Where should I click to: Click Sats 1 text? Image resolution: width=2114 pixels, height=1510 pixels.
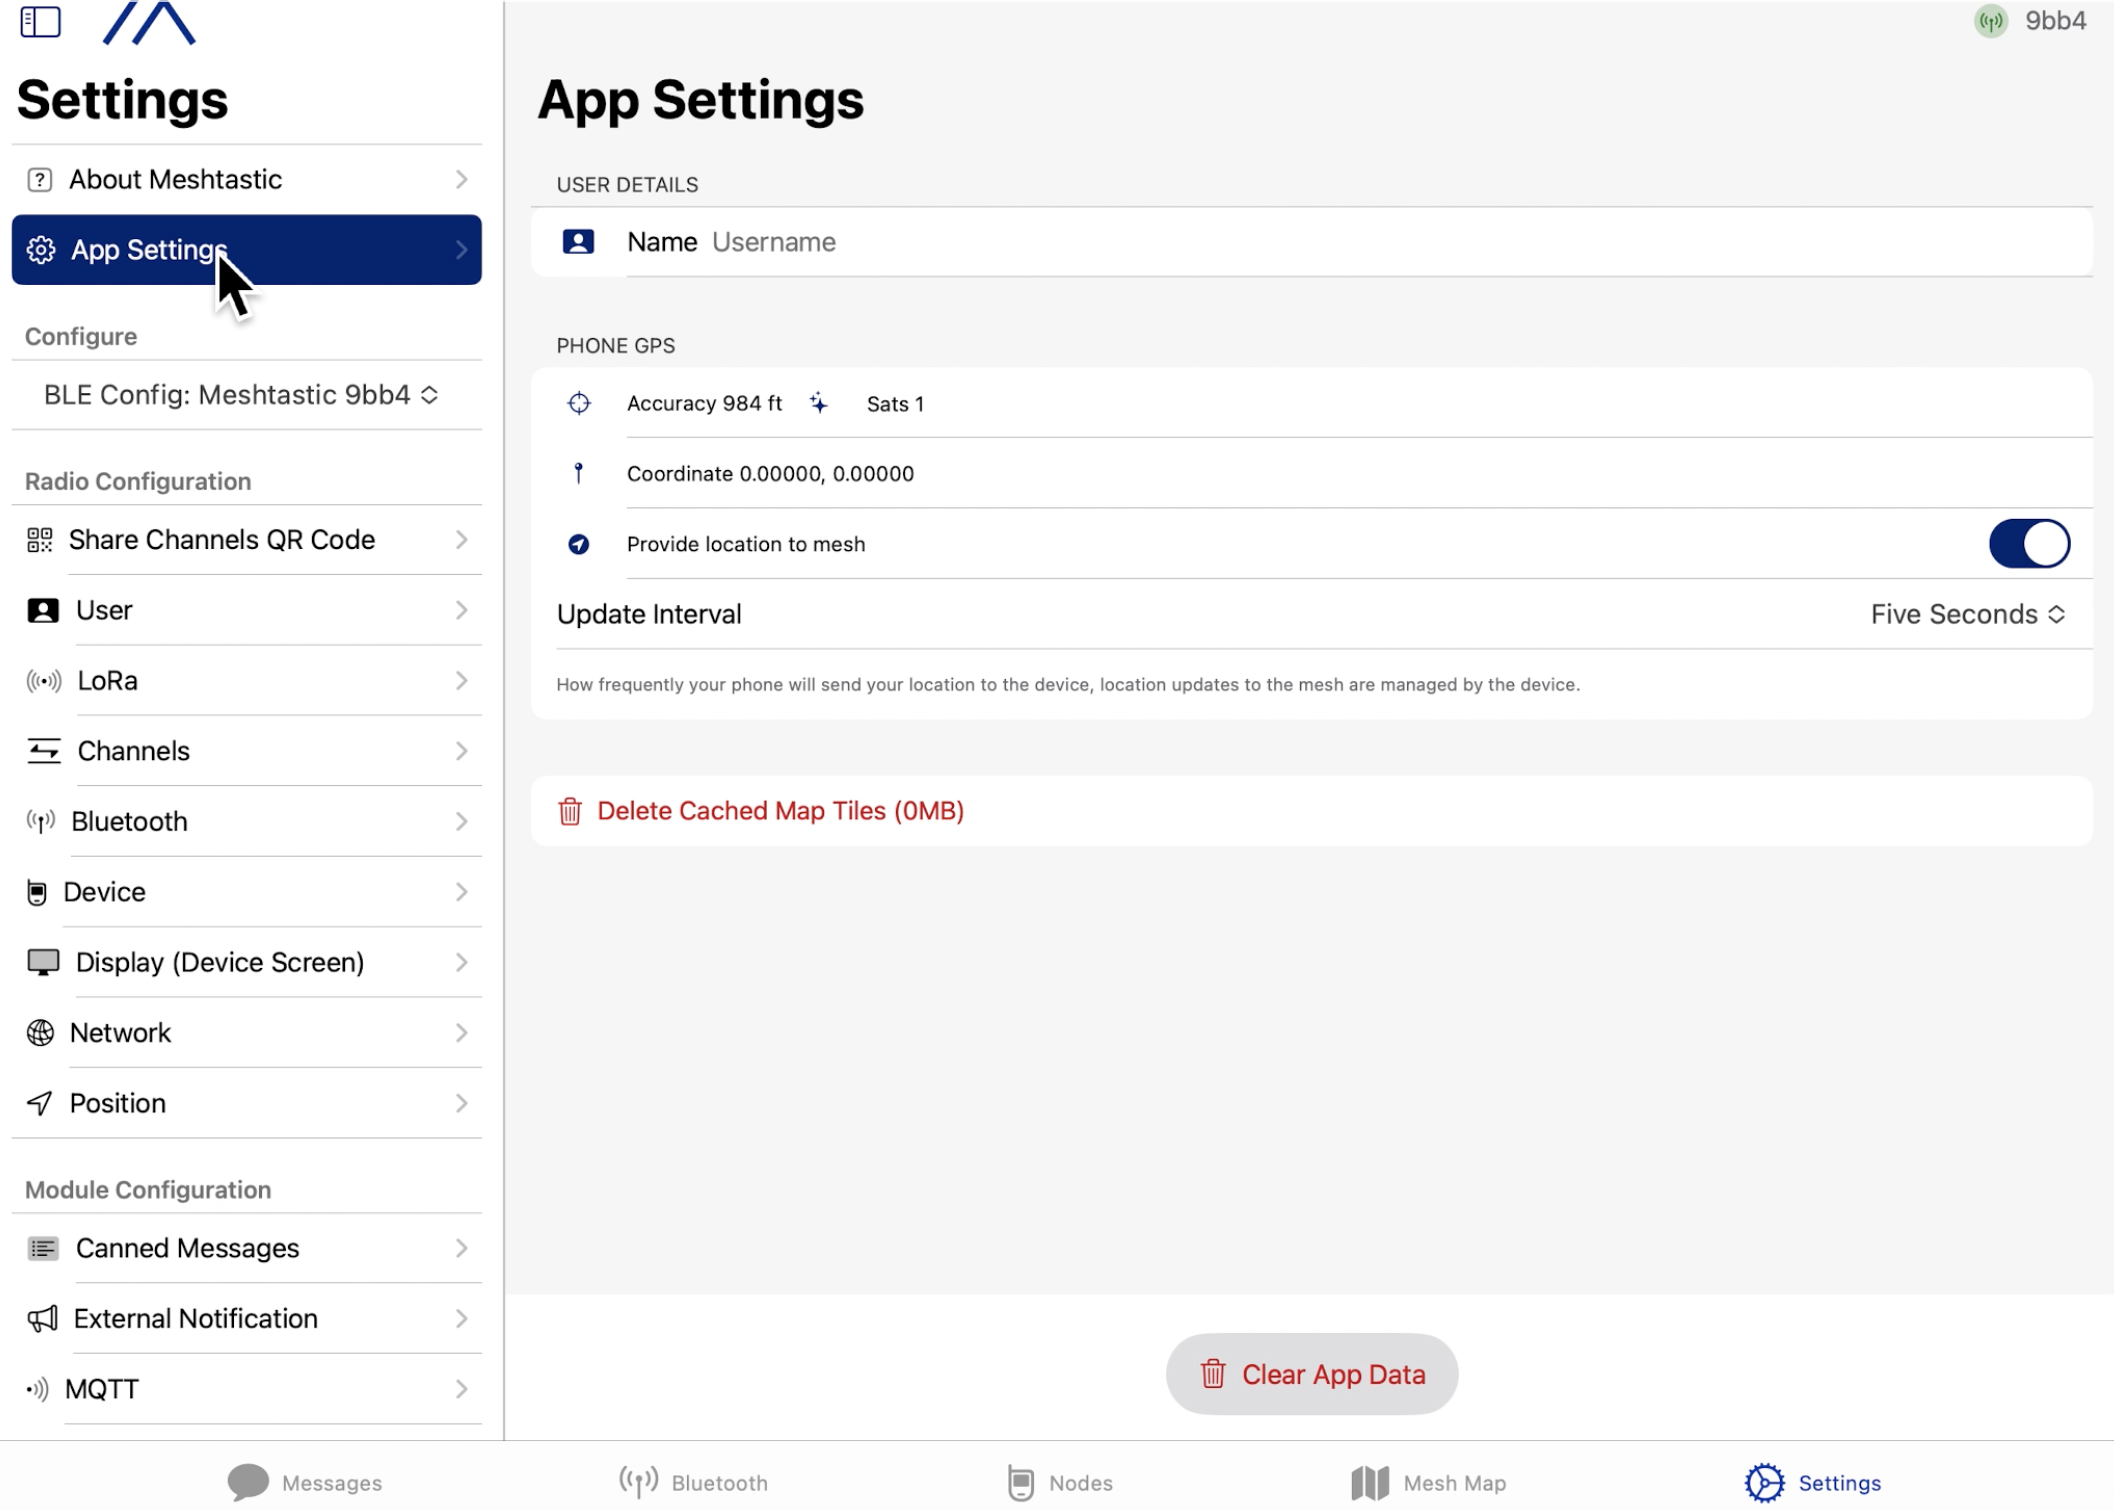point(895,404)
